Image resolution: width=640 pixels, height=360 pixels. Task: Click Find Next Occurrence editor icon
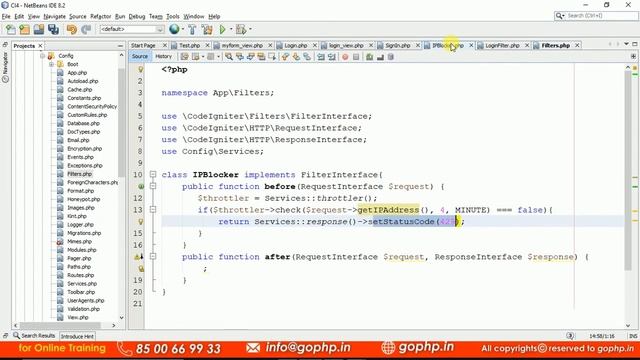click(250, 57)
